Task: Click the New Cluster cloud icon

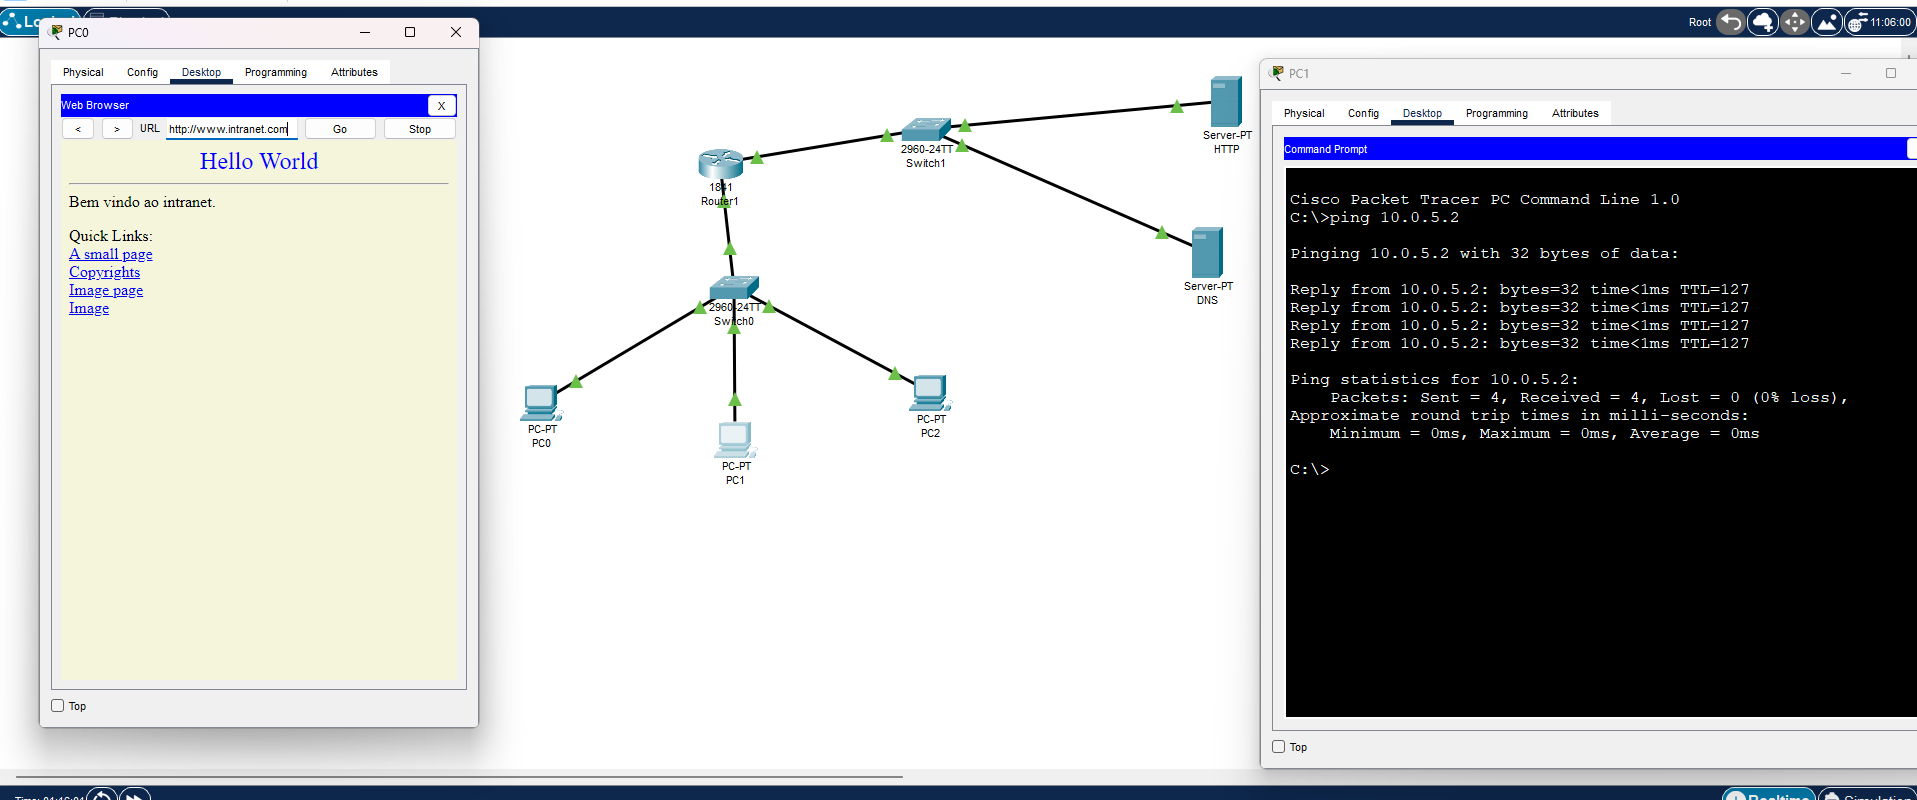Action: tap(1763, 22)
